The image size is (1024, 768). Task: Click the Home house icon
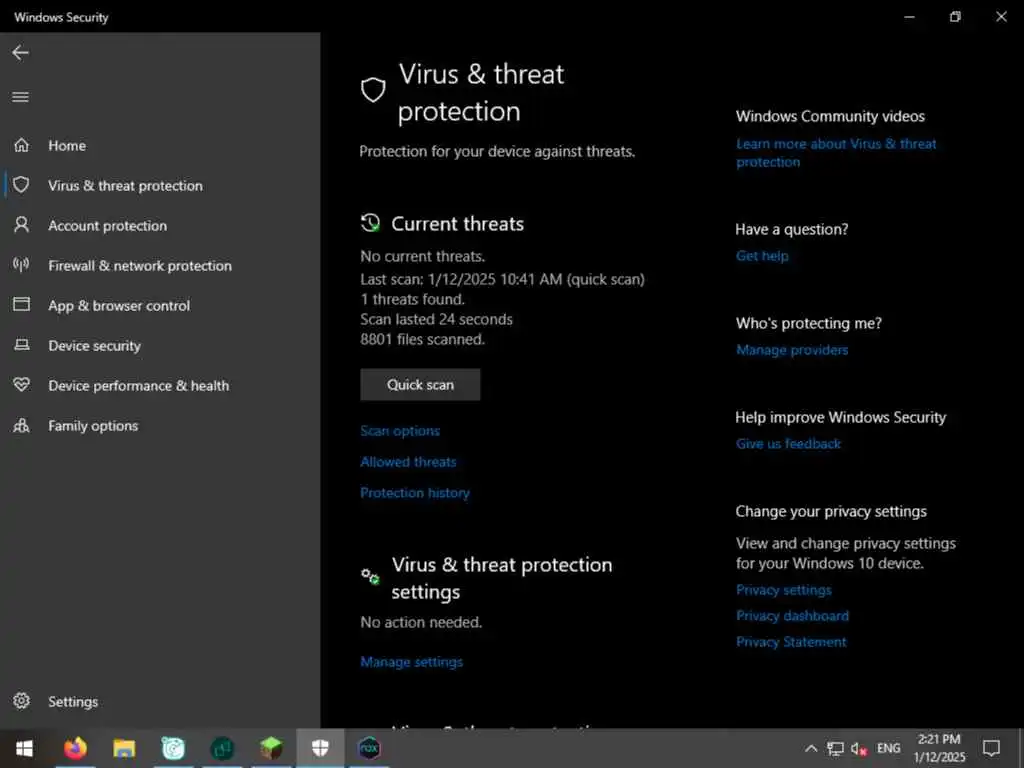22,145
